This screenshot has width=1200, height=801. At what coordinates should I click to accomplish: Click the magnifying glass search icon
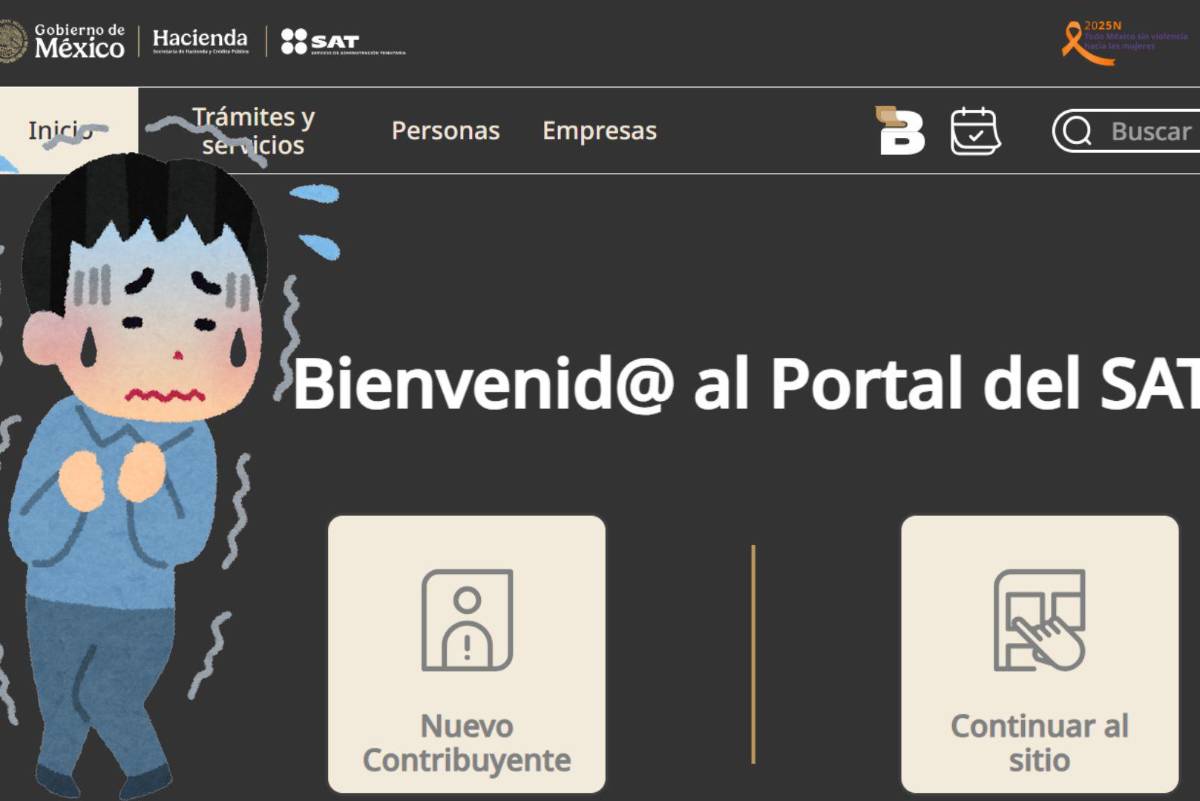(1077, 132)
